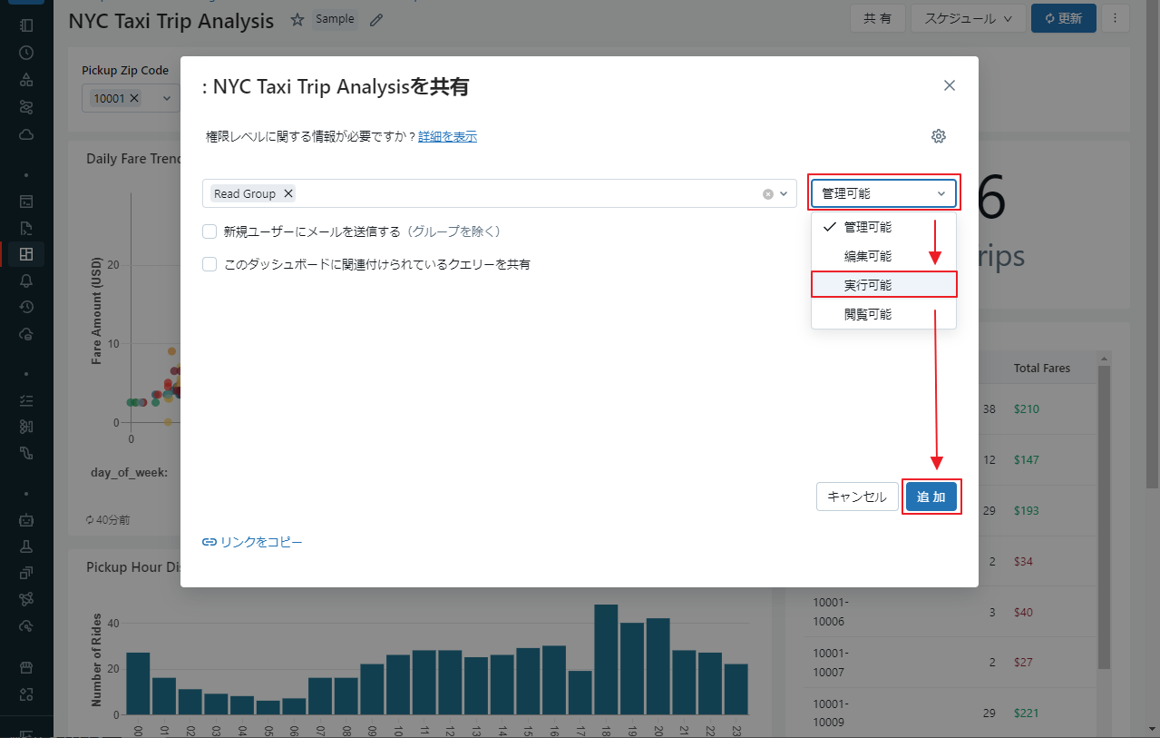Choose 閲覧可能 permission option
Image resolution: width=1160 pixels, height=738 pixels.
868,314
